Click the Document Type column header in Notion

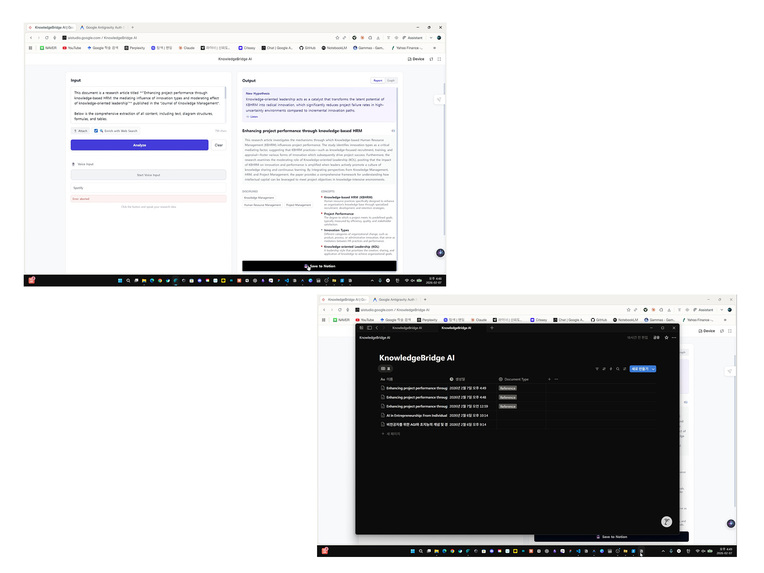coord(514,379)
